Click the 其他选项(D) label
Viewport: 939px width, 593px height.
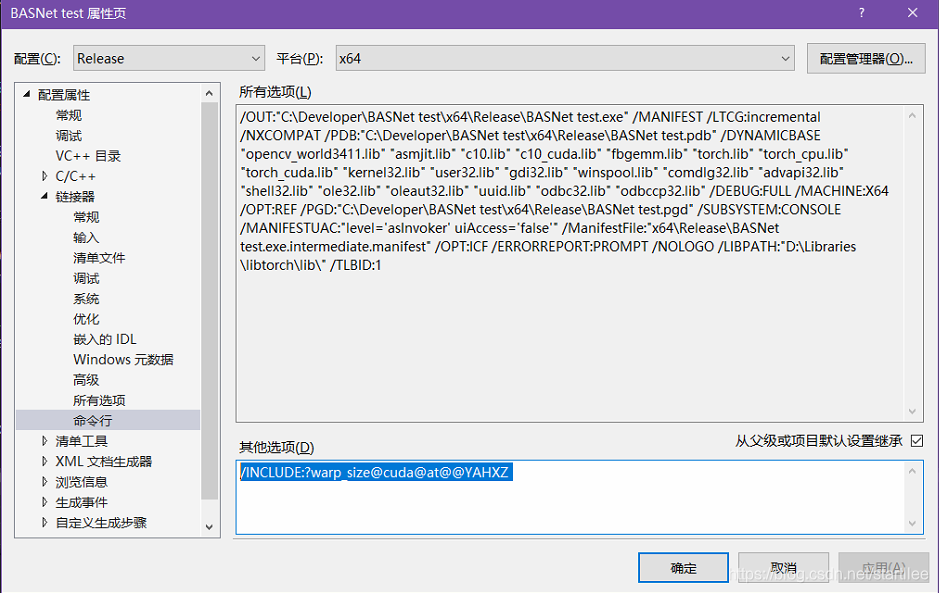click(x=277, y=447)
